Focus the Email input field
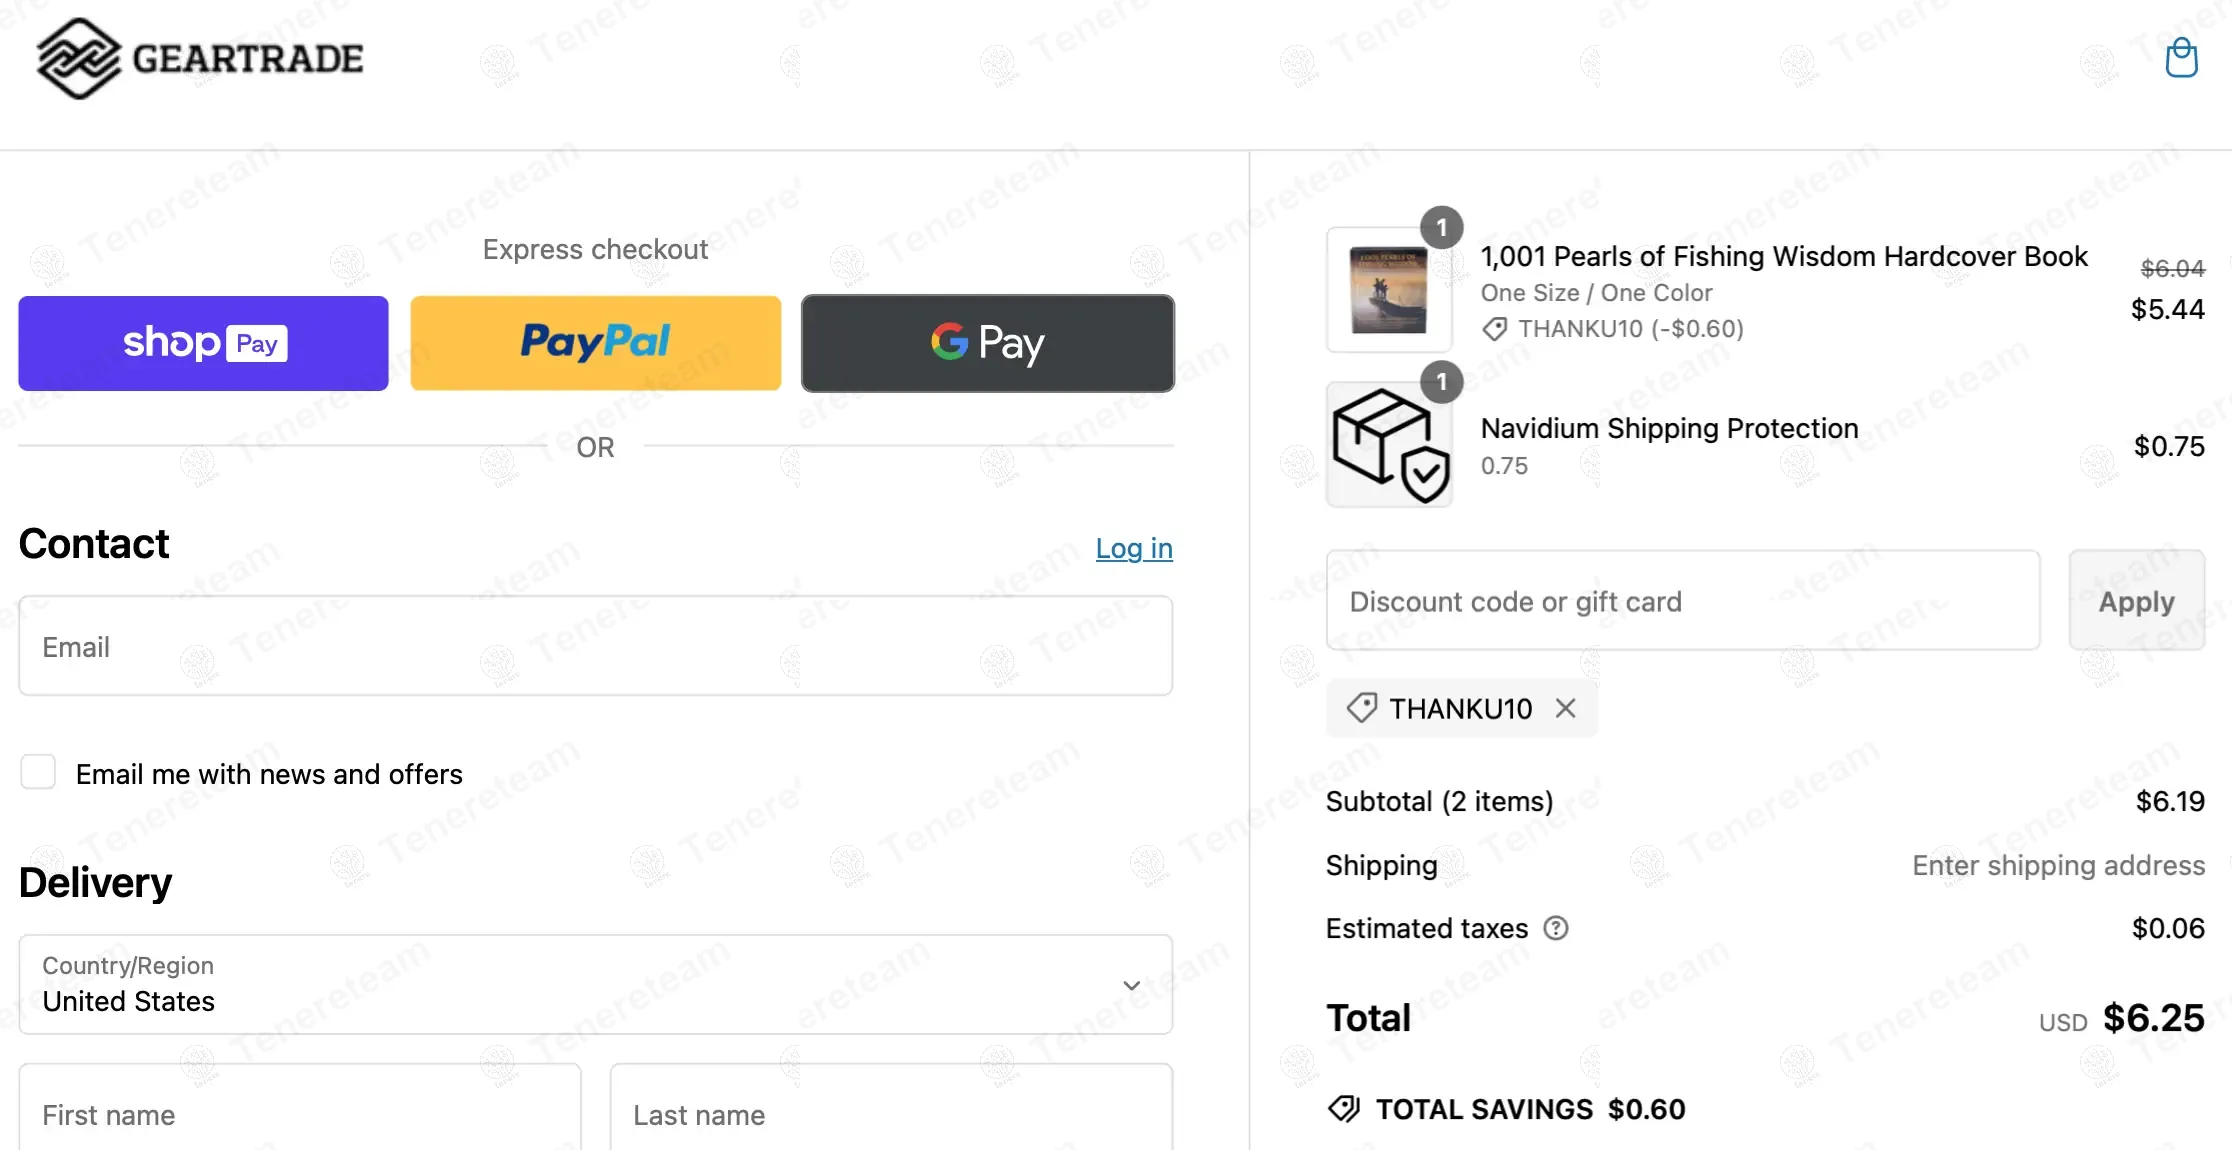This screenshot has height=1150, width=2232. point(595,646)
